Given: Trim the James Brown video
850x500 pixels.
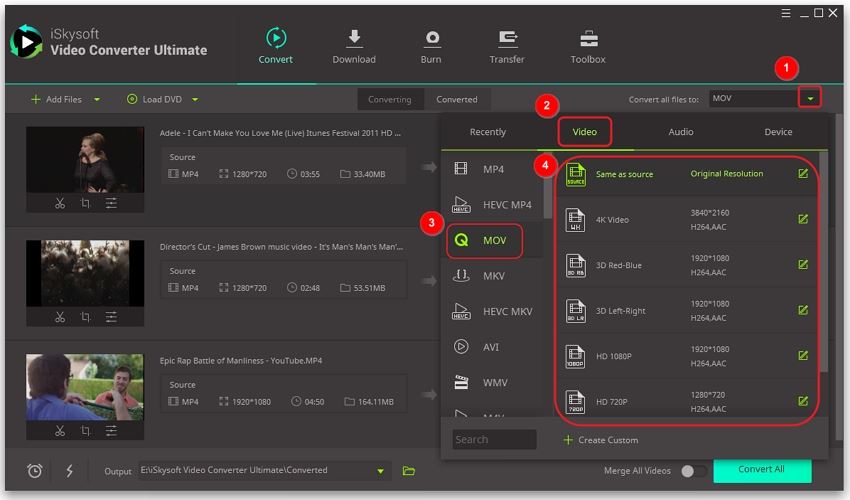Looking at the screenshot, I should click(x=60, y=317).
